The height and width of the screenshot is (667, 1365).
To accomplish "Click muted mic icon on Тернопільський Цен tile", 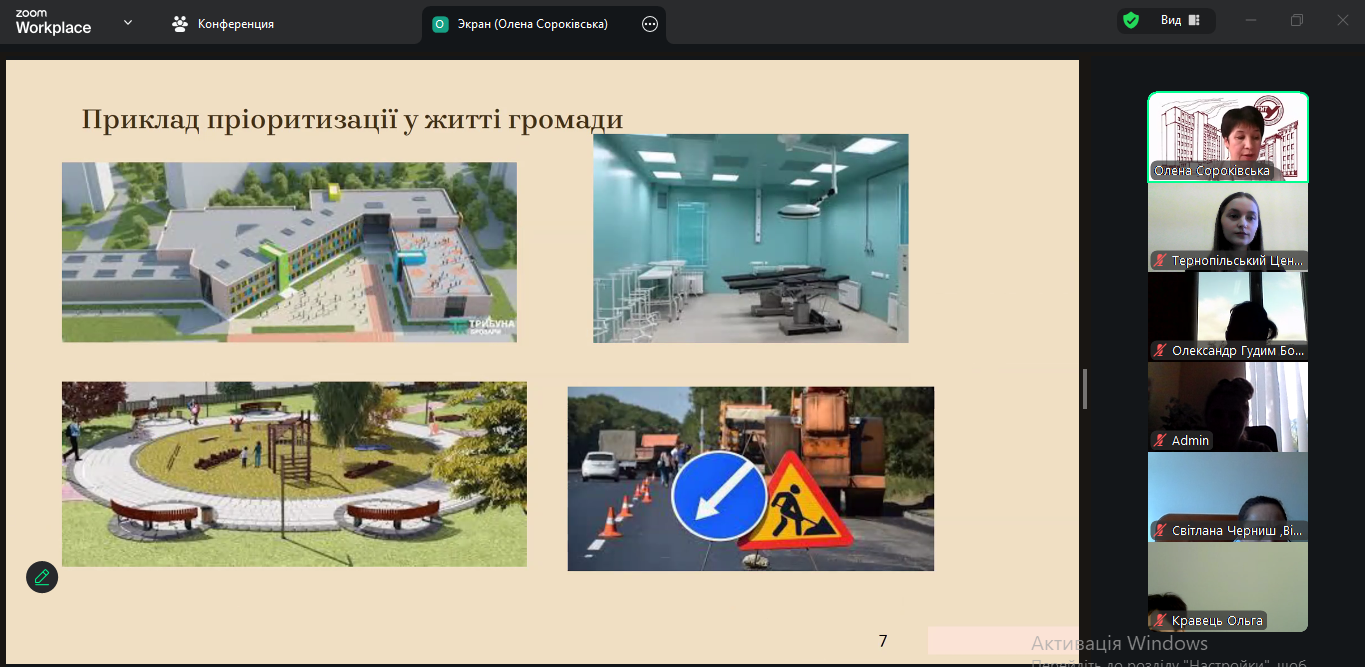I will click(x=1160, y=261).
